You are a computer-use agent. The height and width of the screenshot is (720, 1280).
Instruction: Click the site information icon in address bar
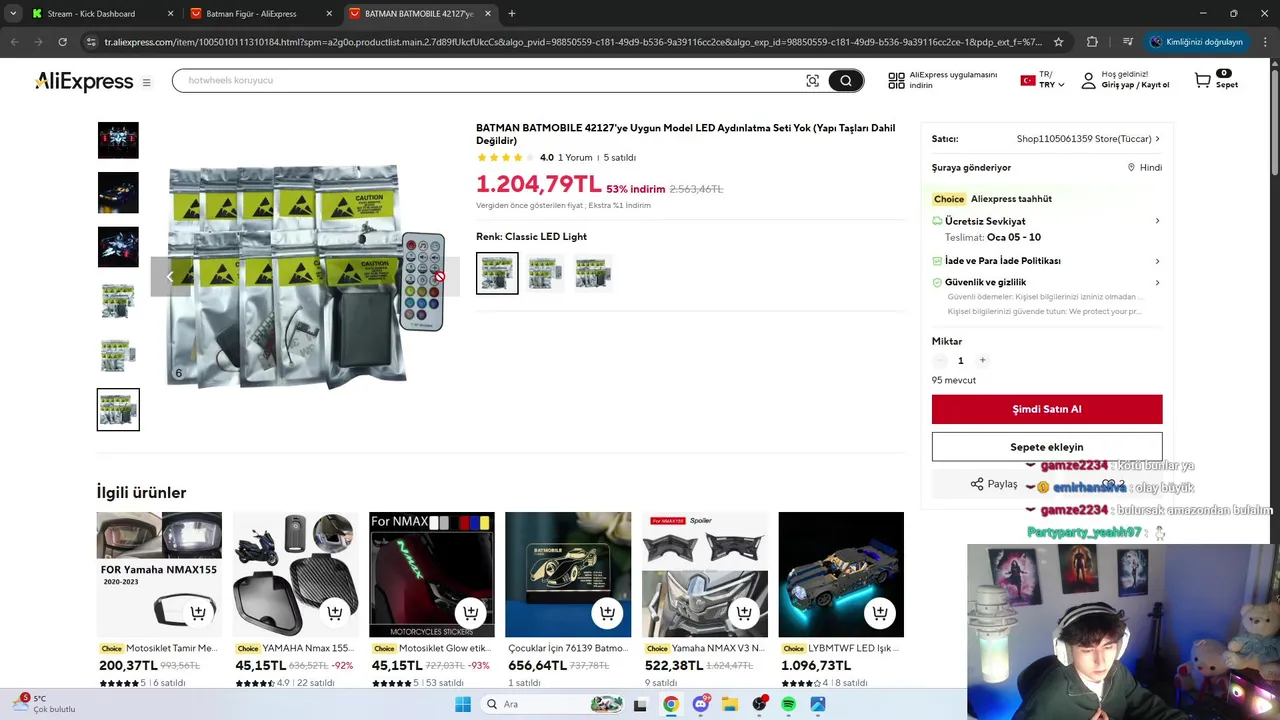pyautogui.click(x=91, y=42)
